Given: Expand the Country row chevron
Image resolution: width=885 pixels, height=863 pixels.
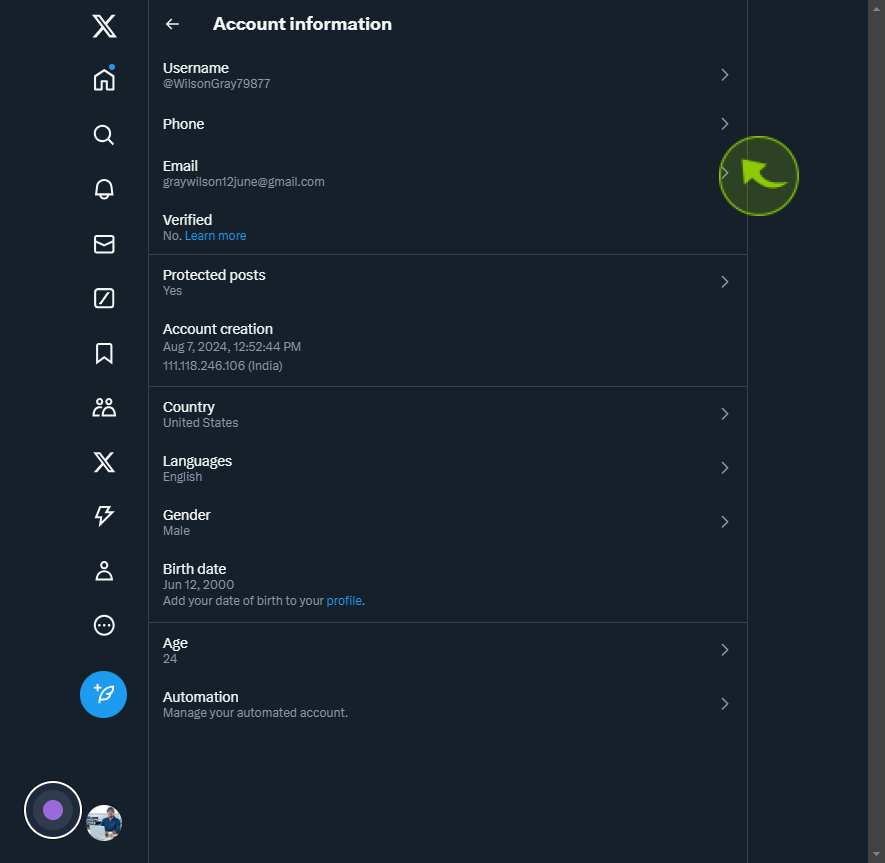Looking at the screenshot, I should click(725, 414).
